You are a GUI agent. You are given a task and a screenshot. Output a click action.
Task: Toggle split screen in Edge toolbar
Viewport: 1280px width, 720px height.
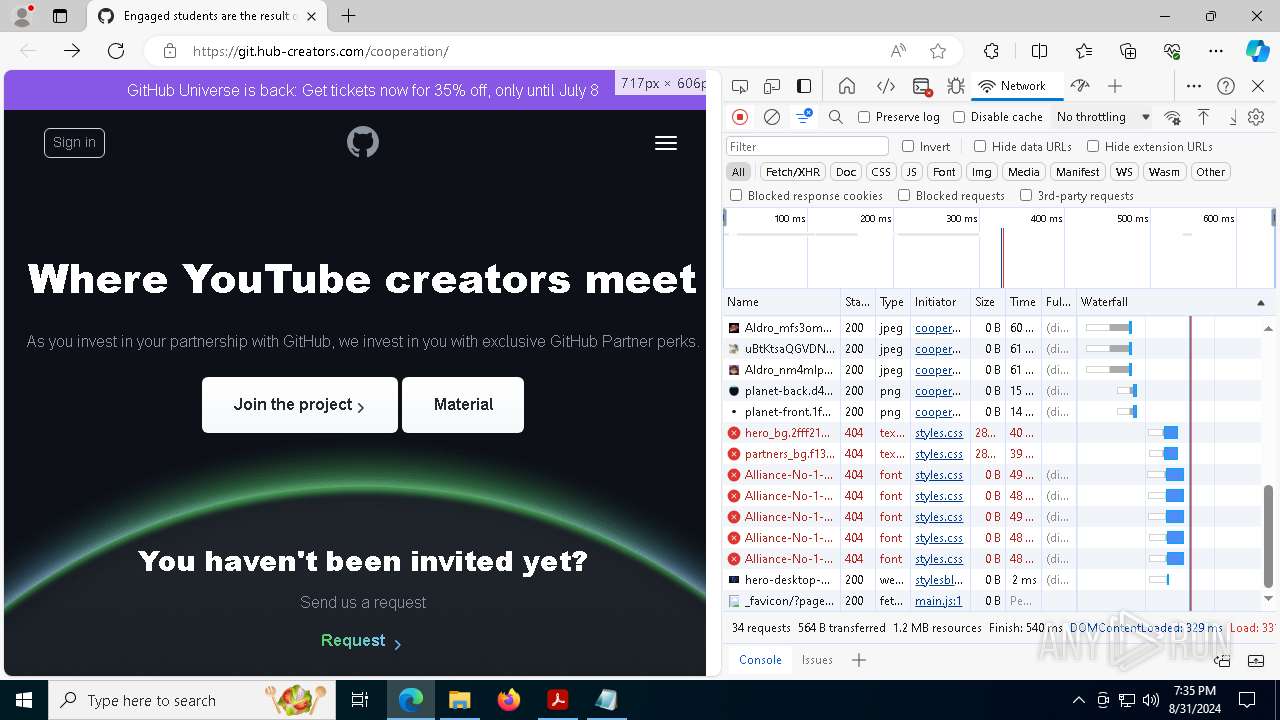pos(1039,51)
